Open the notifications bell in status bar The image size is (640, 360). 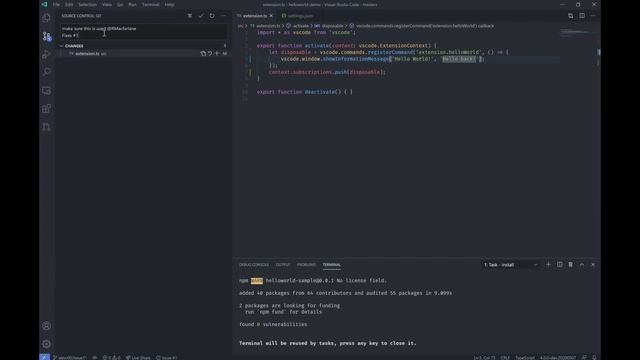point(594,358)
